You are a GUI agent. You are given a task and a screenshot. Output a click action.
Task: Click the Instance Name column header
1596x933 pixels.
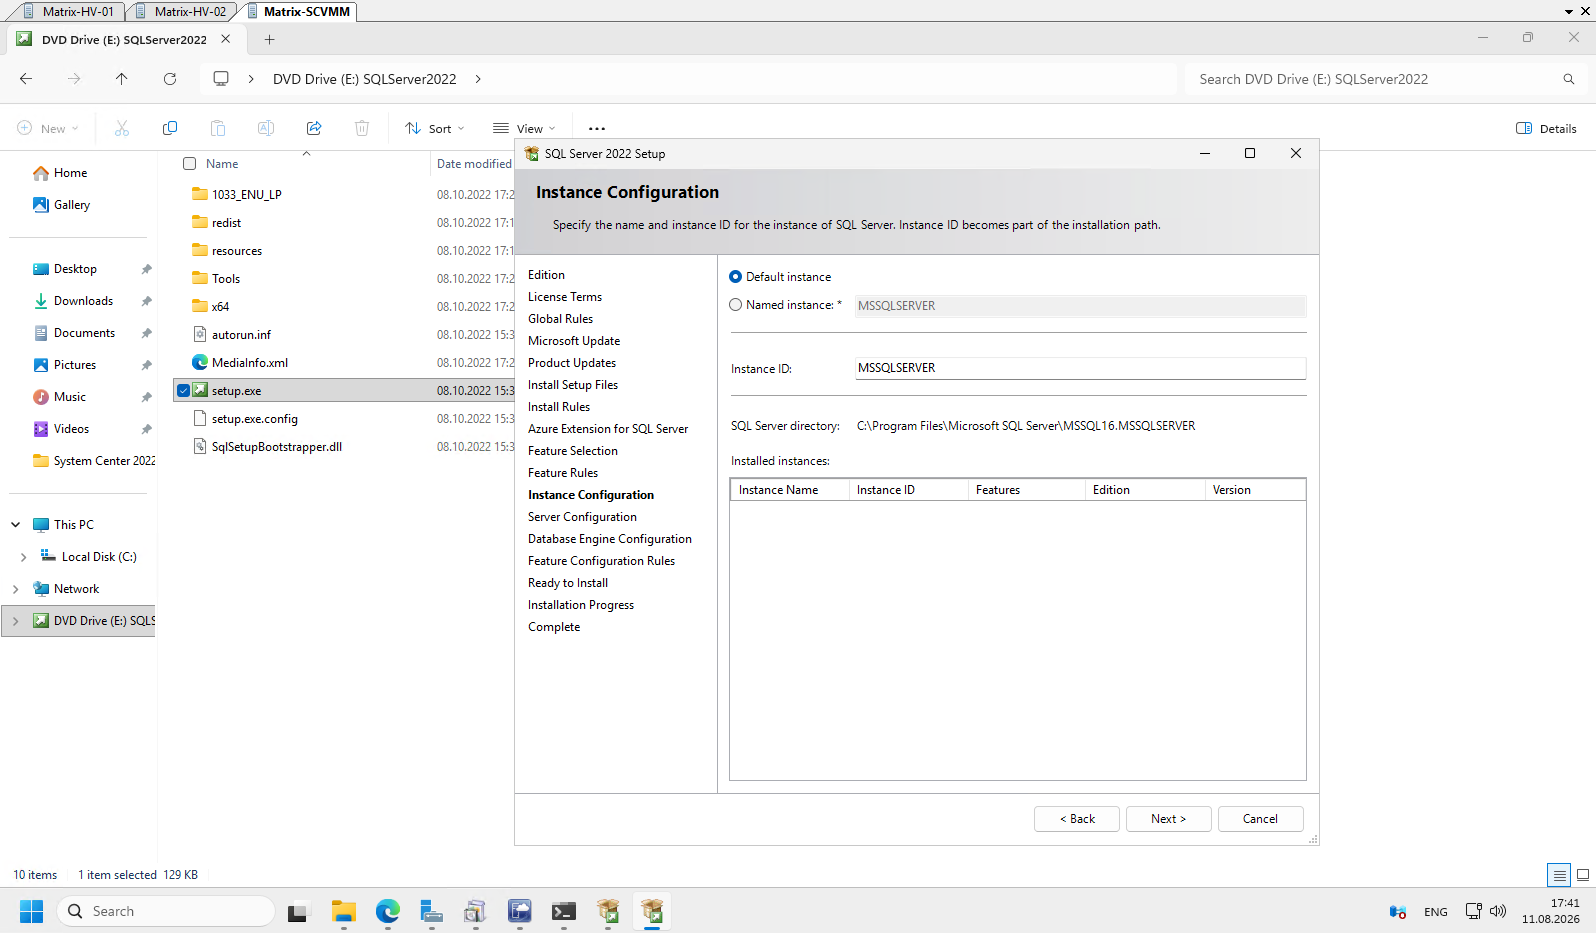click(x=790, y=490)
